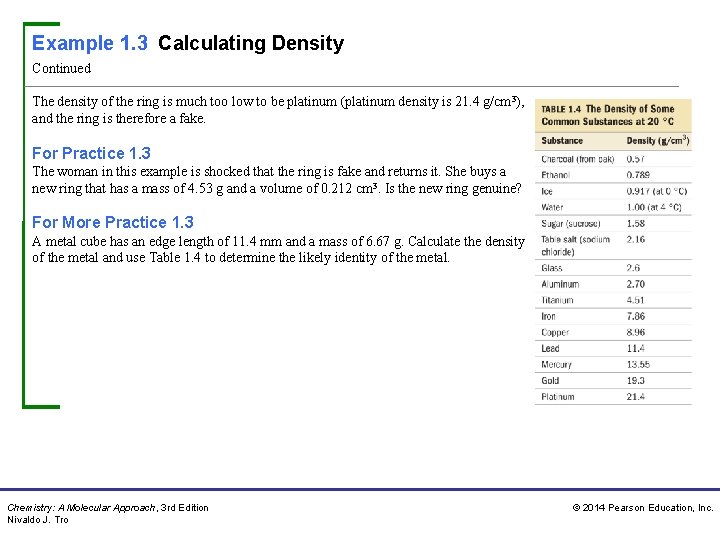Image resolution: width=720 pixels, height=540 pixels.
Task: Click the 'Ethanol' table row
Action: (x=613, y=175)
